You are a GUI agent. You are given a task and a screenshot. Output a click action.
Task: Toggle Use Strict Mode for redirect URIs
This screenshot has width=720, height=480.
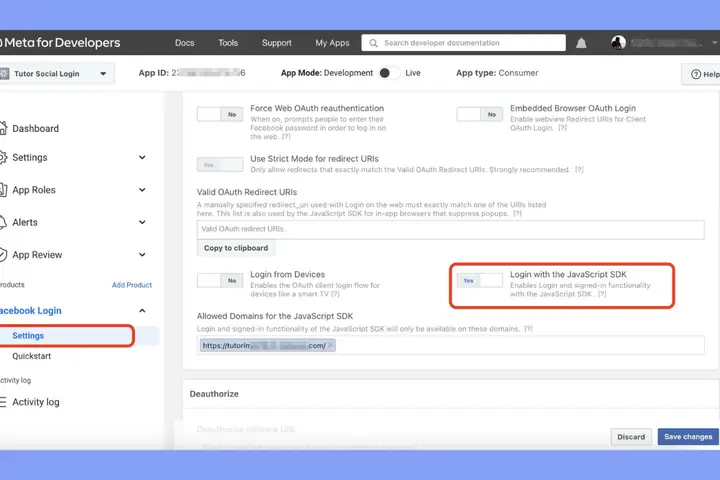(220, 165)
